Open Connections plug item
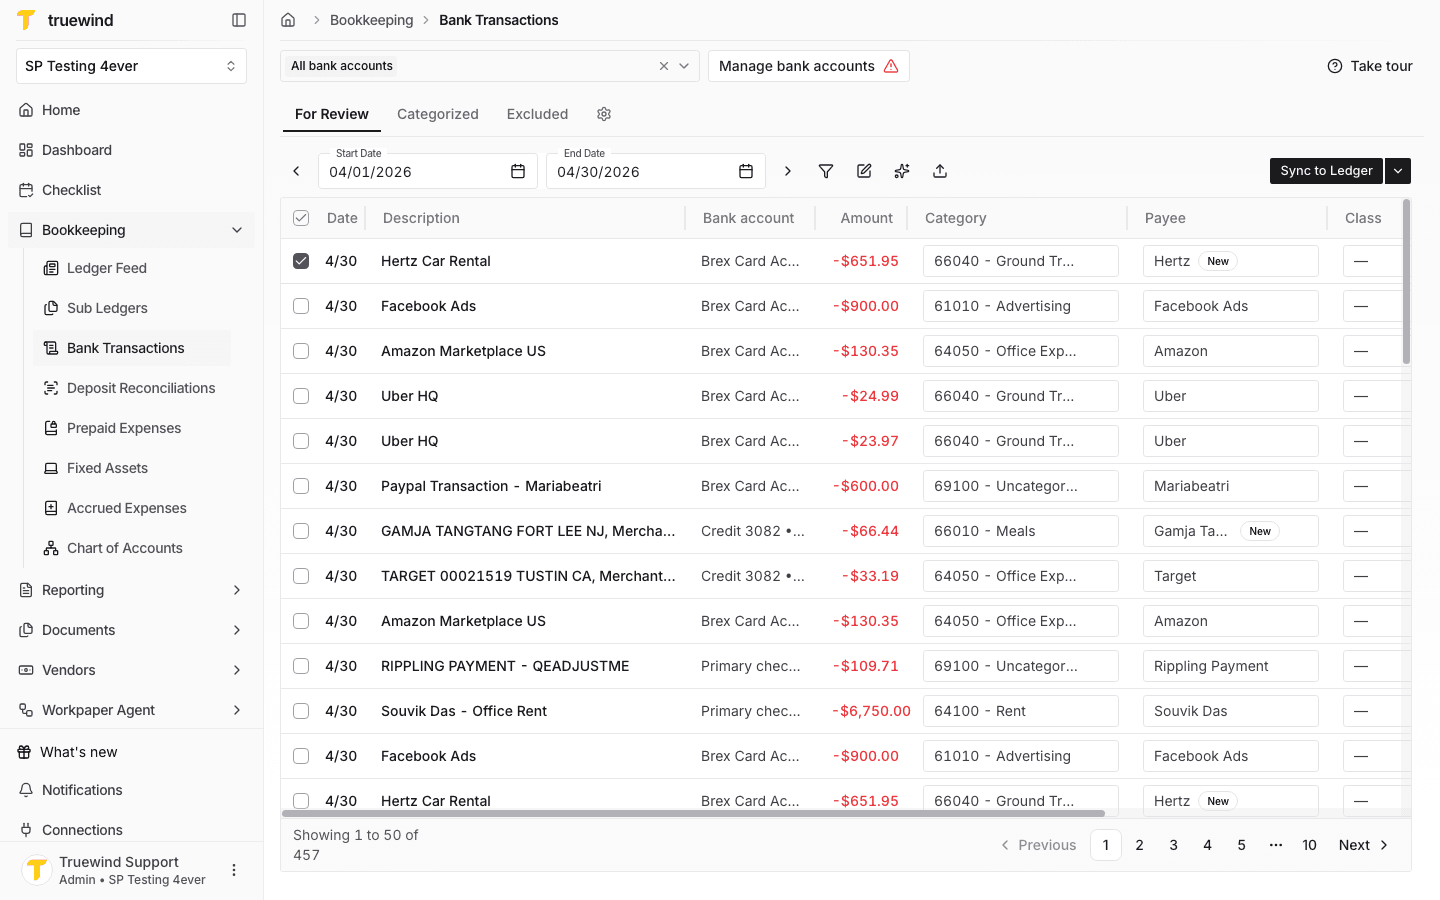Screen dimensions: 1440x900 [131, 830]
